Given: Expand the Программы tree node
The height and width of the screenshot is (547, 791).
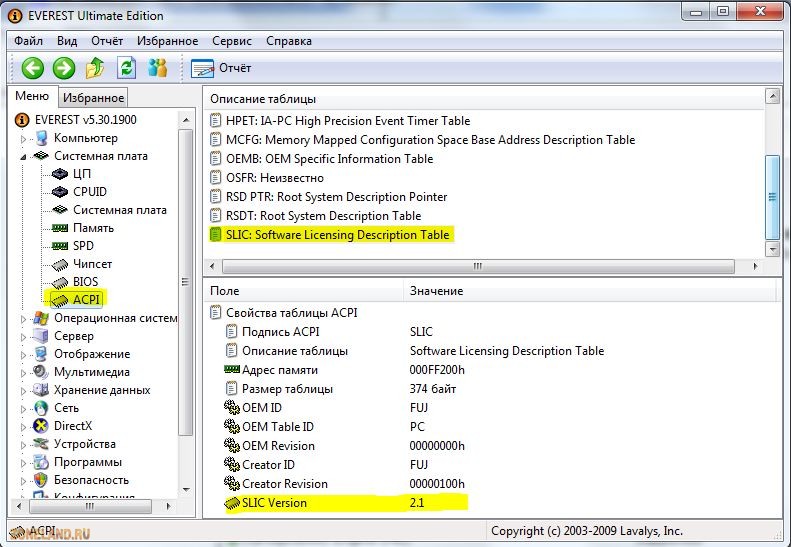Looking at the screenshot, I should tap(23, 462).
